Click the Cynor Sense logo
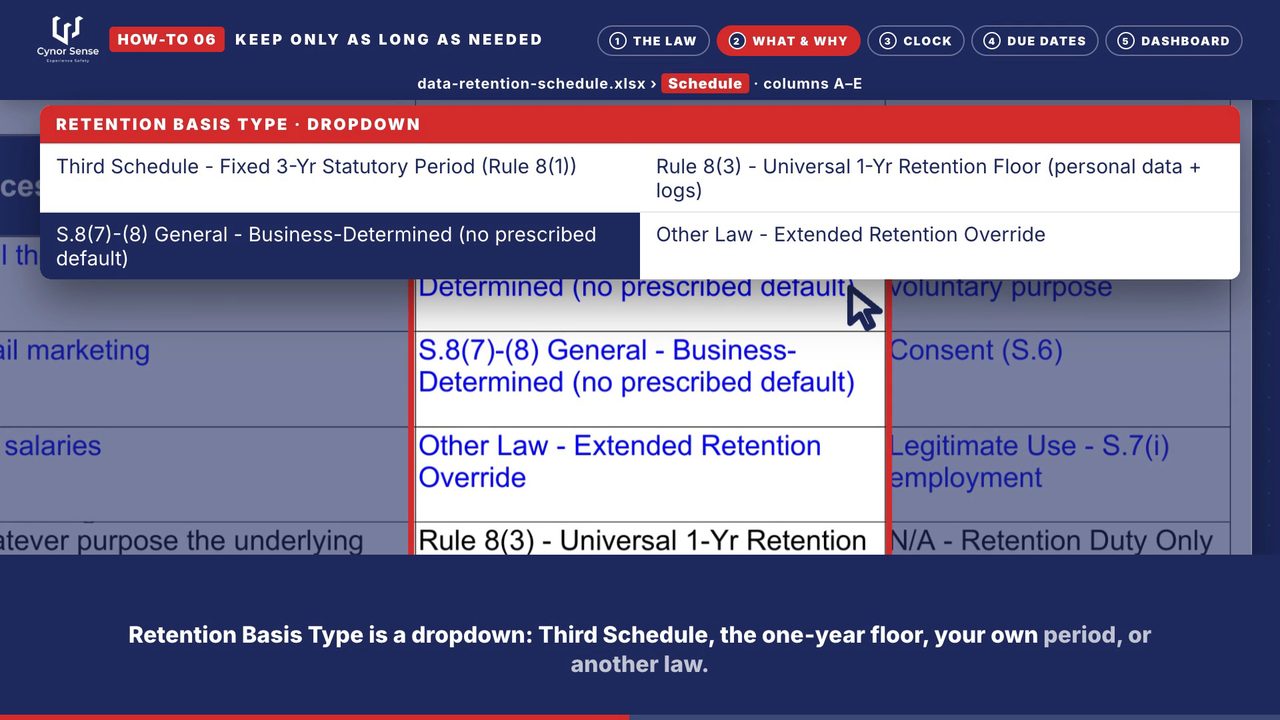1280x720 pixels. tap(67, 40)
